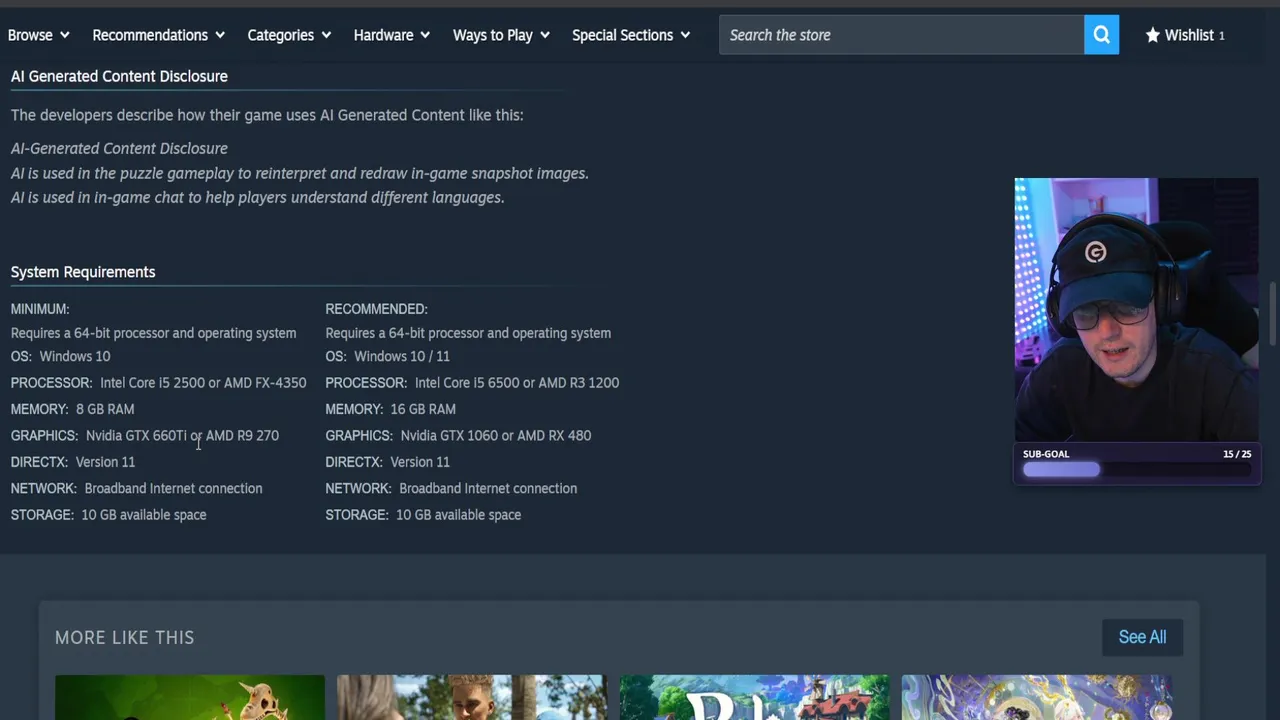The image size is (1280, 720).
Task: Open the Browse dropdown menu
Action: tap(38, 35)
